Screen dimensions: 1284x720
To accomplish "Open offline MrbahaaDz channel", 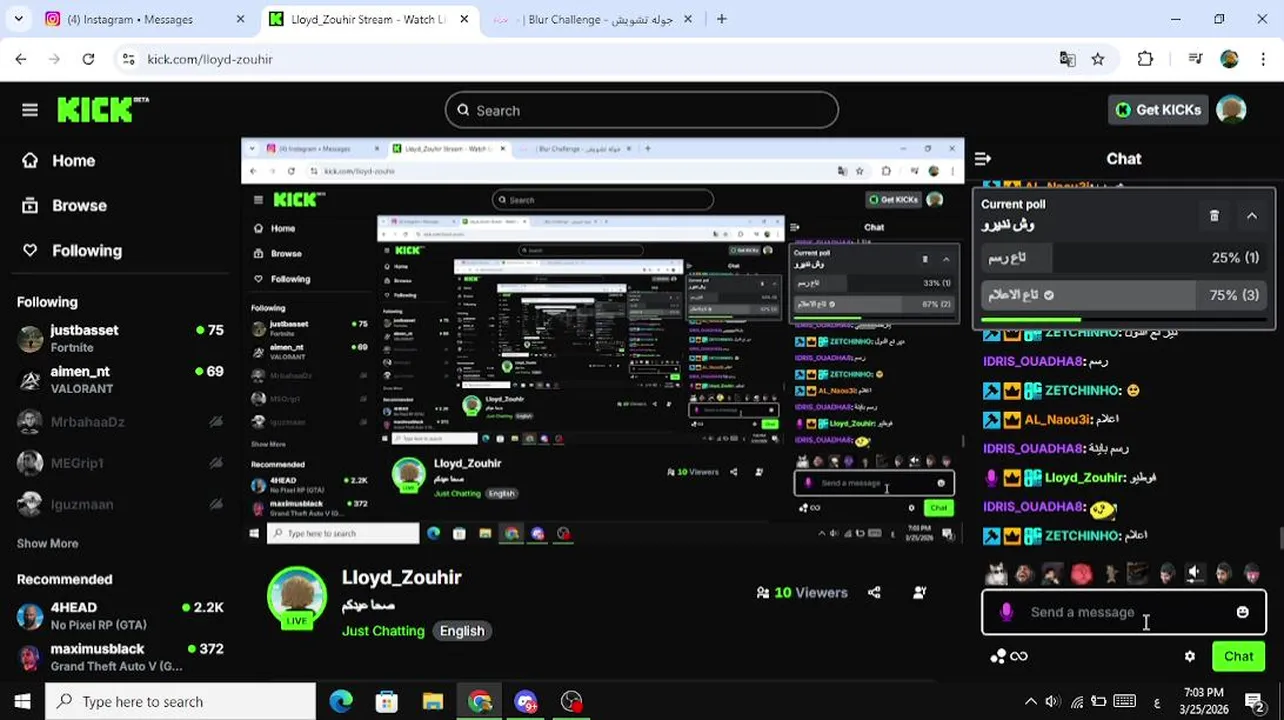I will click(x=120, y=422).
